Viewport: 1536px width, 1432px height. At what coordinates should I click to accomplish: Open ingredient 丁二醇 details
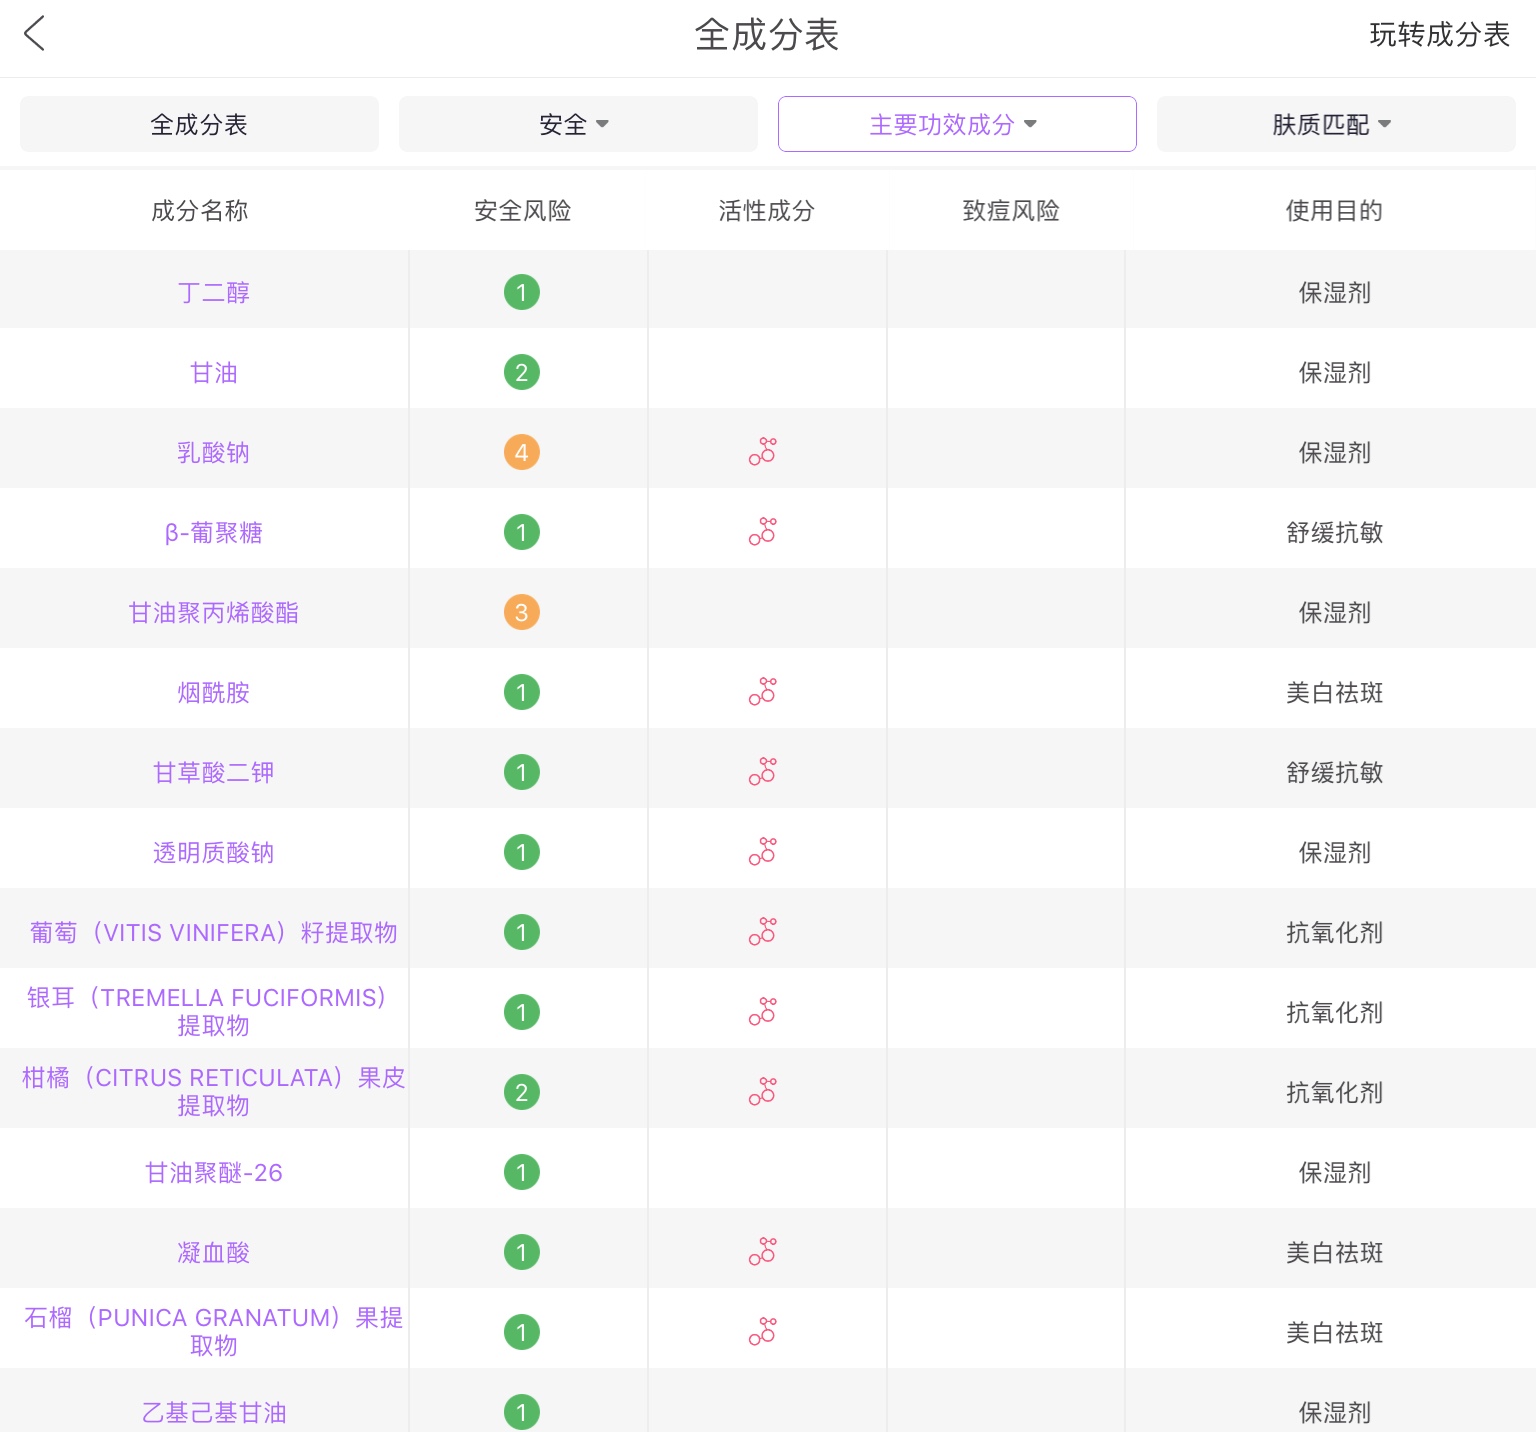213,292
